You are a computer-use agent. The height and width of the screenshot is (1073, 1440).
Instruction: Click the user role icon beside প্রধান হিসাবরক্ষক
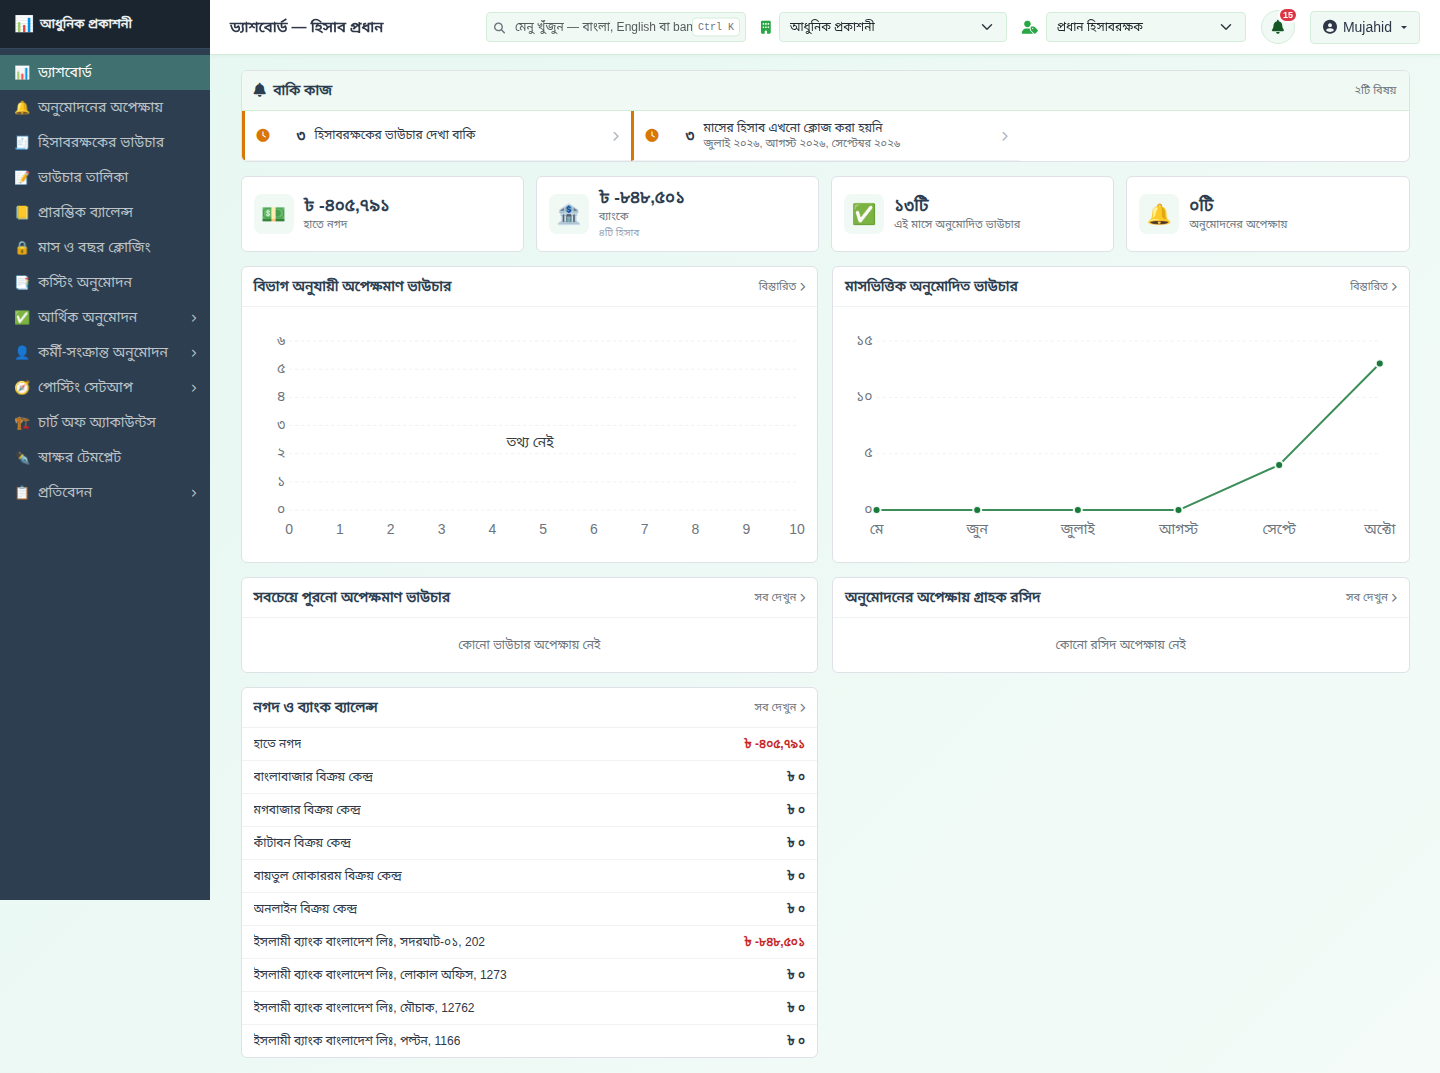pyautogui.click(x=1029, y=27)
